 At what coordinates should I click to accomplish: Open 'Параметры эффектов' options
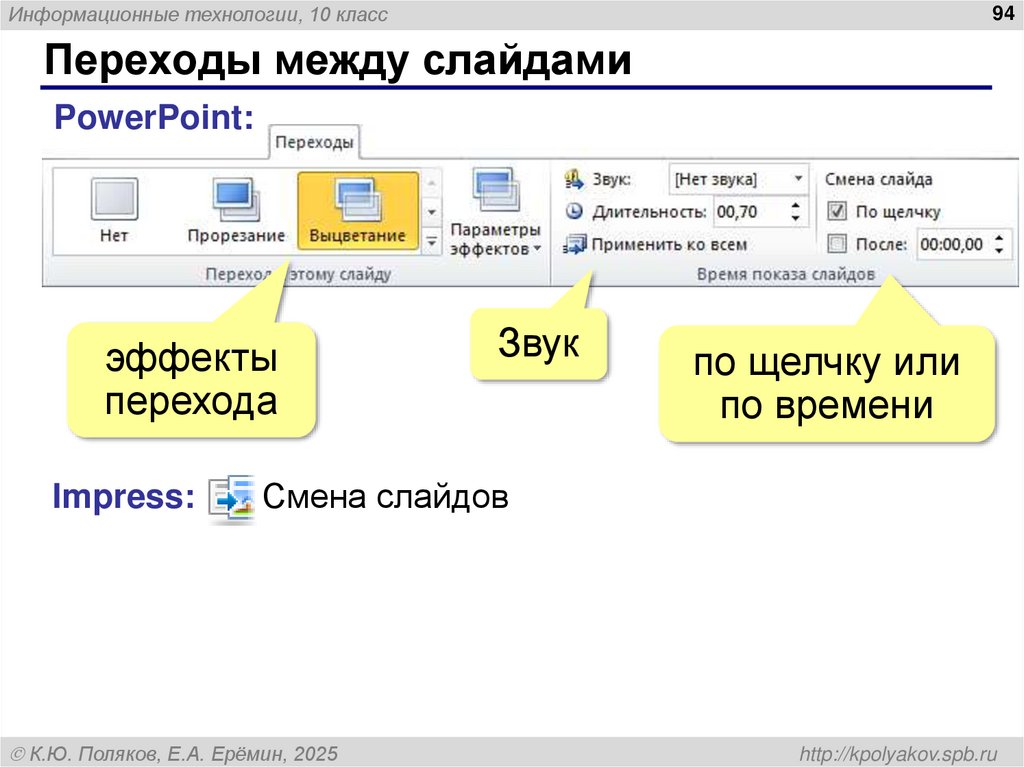click(495, 212)
